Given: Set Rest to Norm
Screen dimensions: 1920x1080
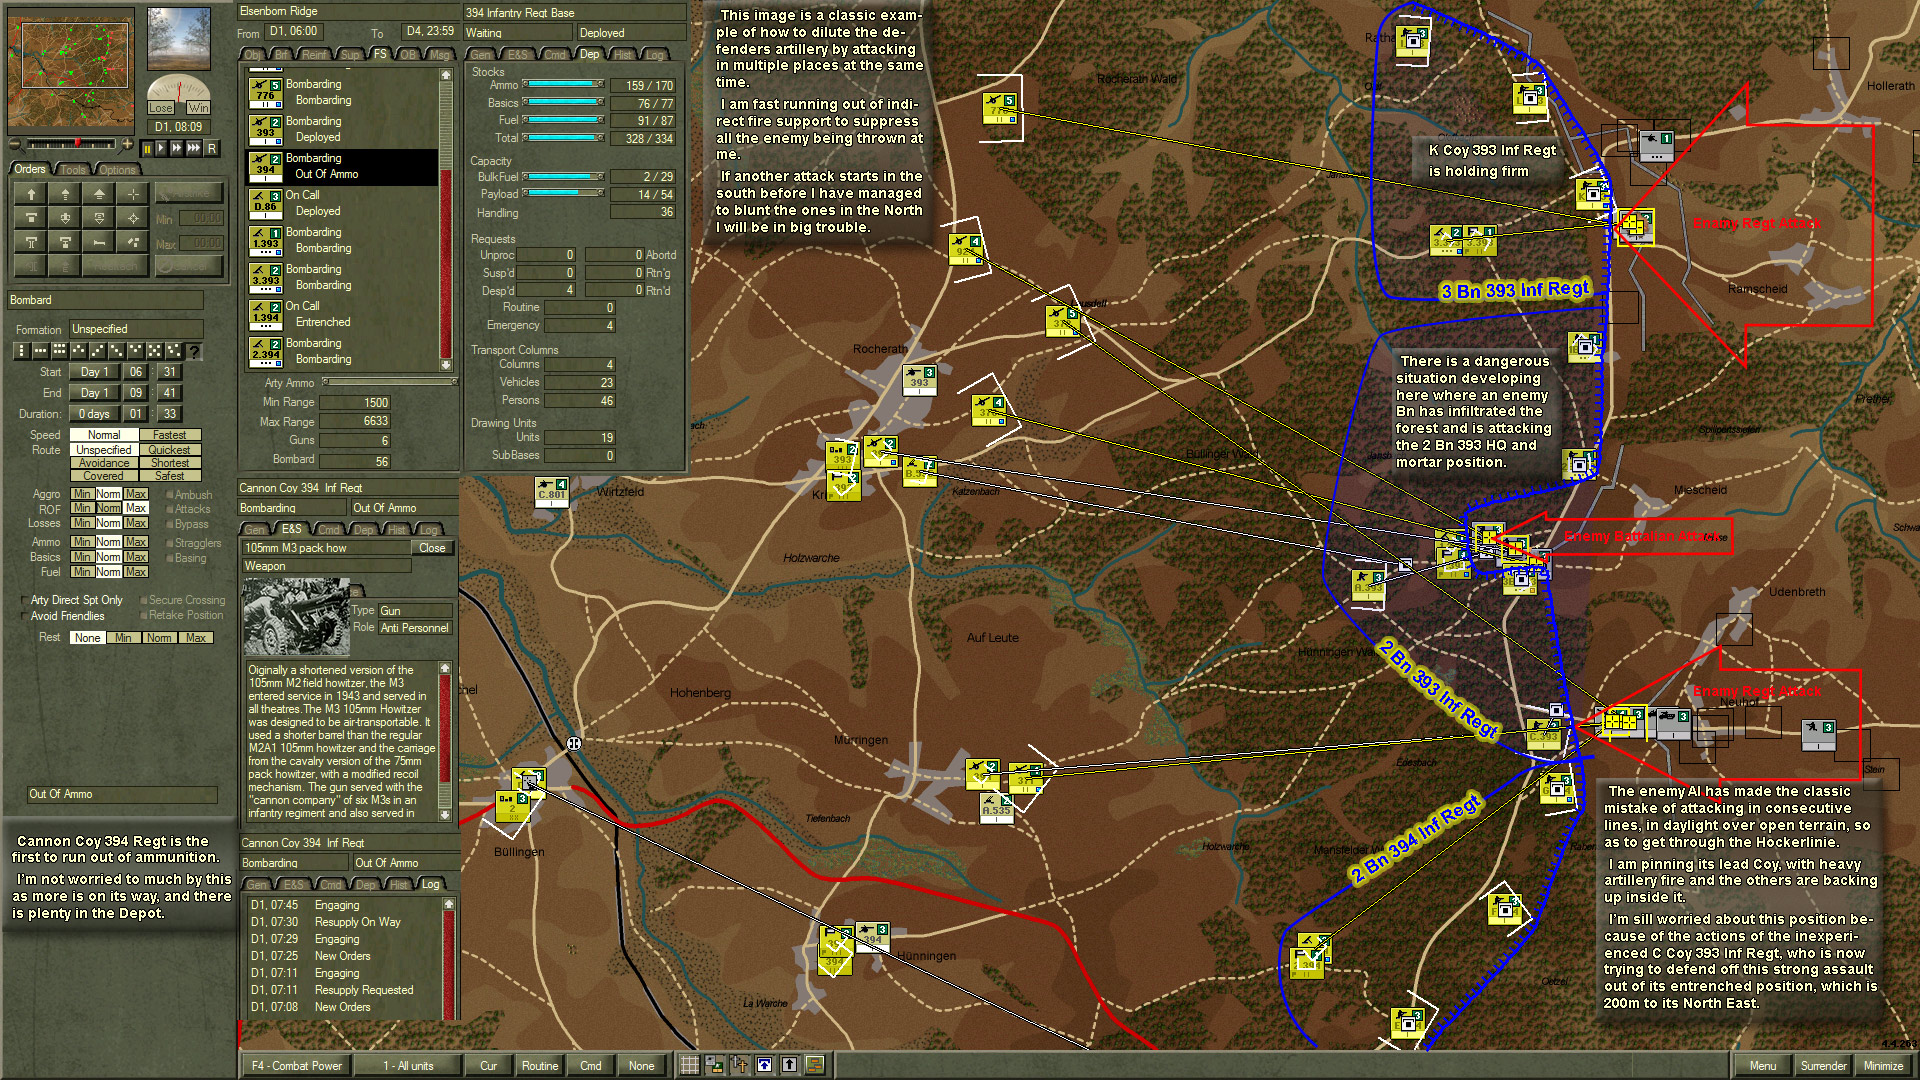Looking at the screenshot, I should pyautogui.click(x=159, y=638).
